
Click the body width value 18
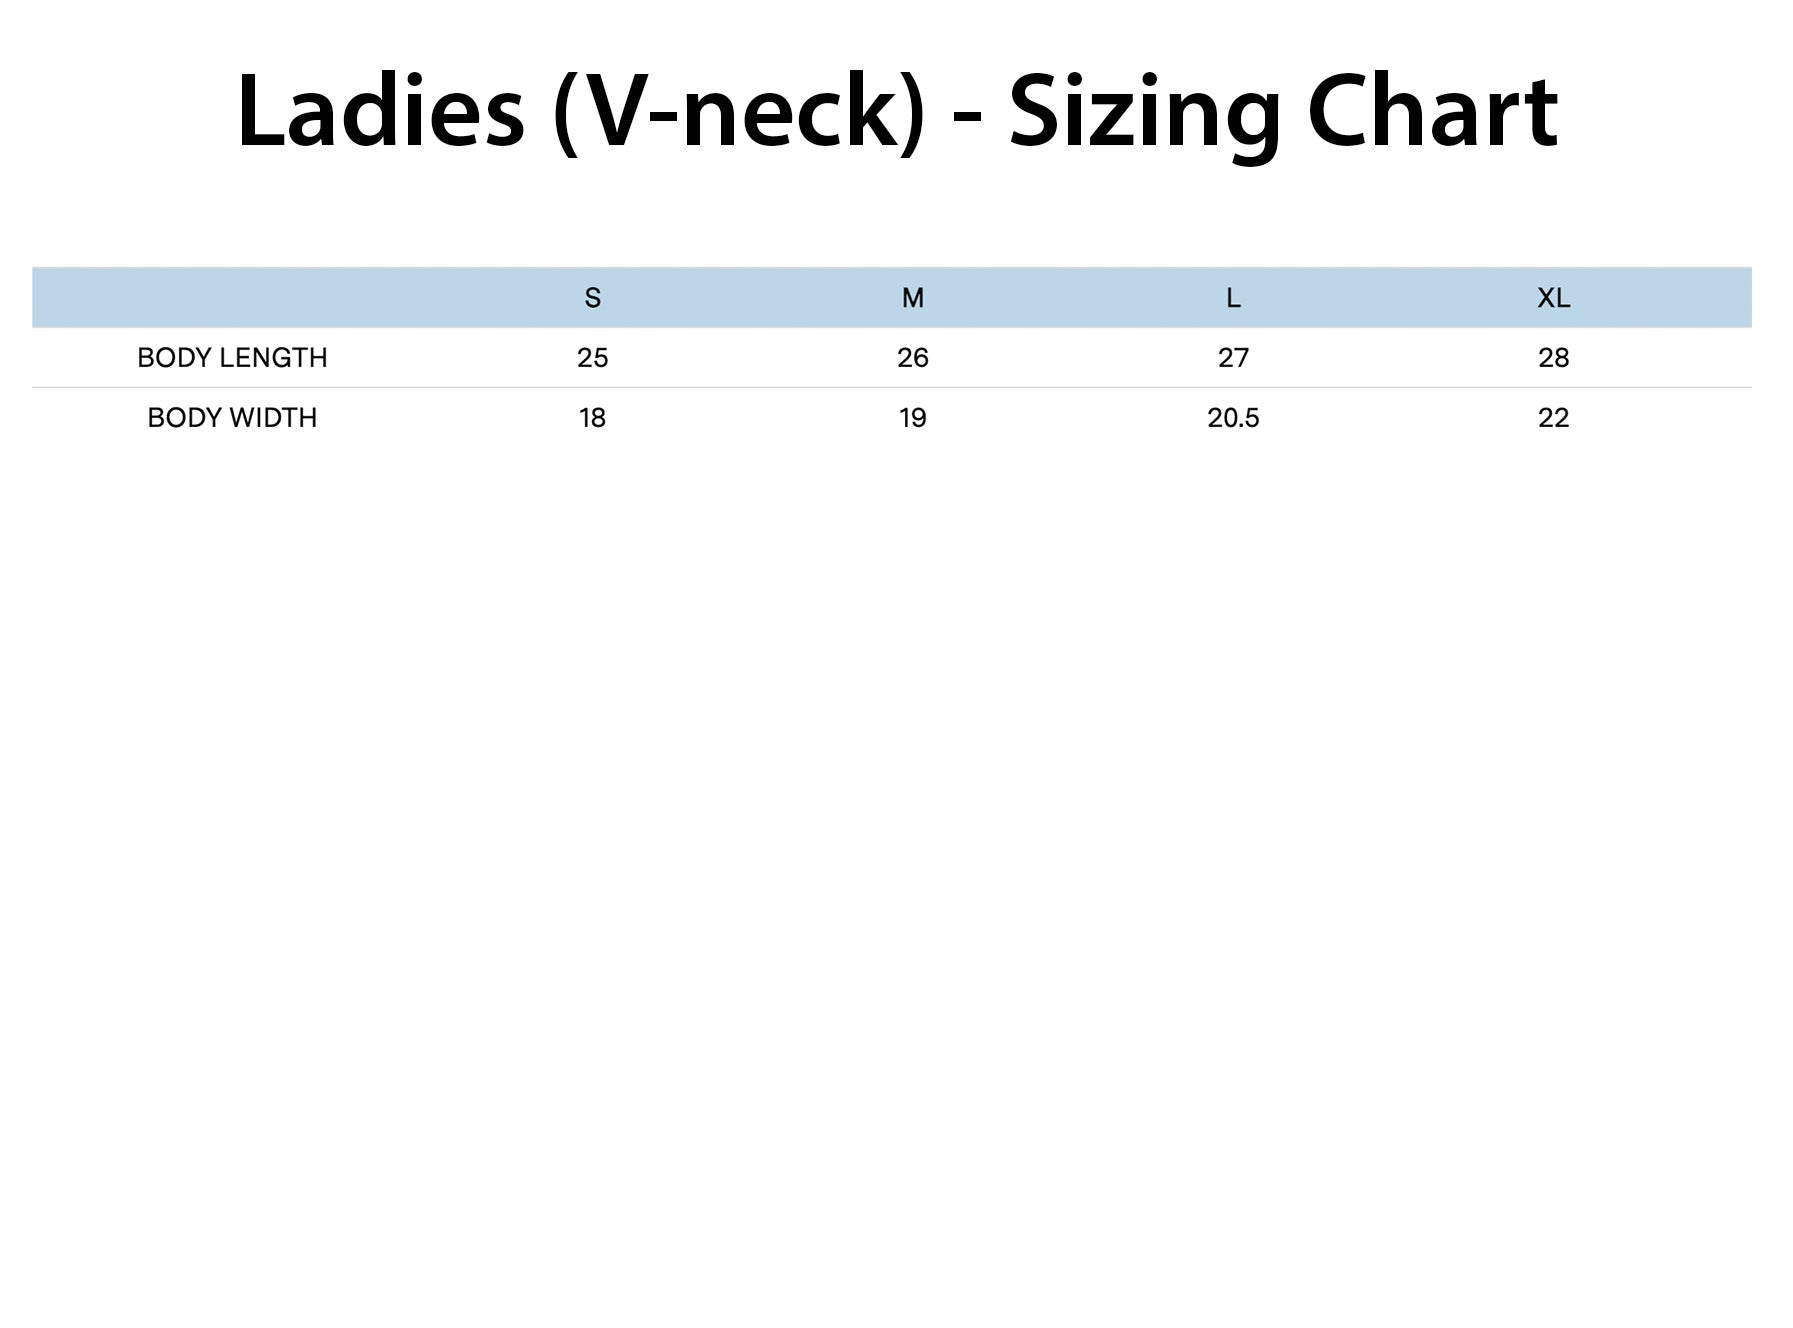pos(592,418)
